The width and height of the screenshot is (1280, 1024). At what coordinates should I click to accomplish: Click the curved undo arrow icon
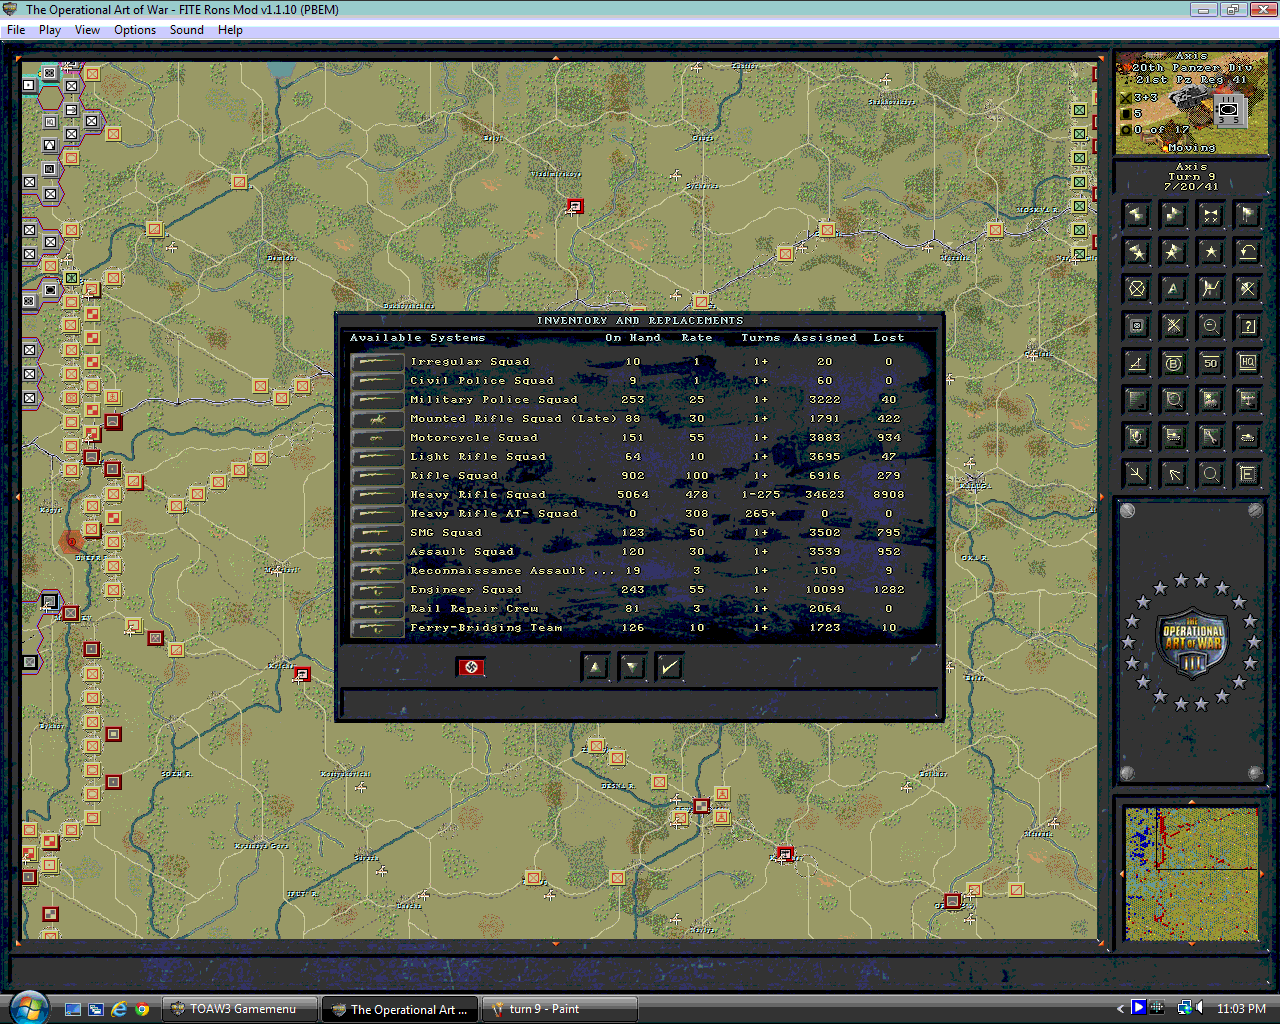tap(1248, 251)
